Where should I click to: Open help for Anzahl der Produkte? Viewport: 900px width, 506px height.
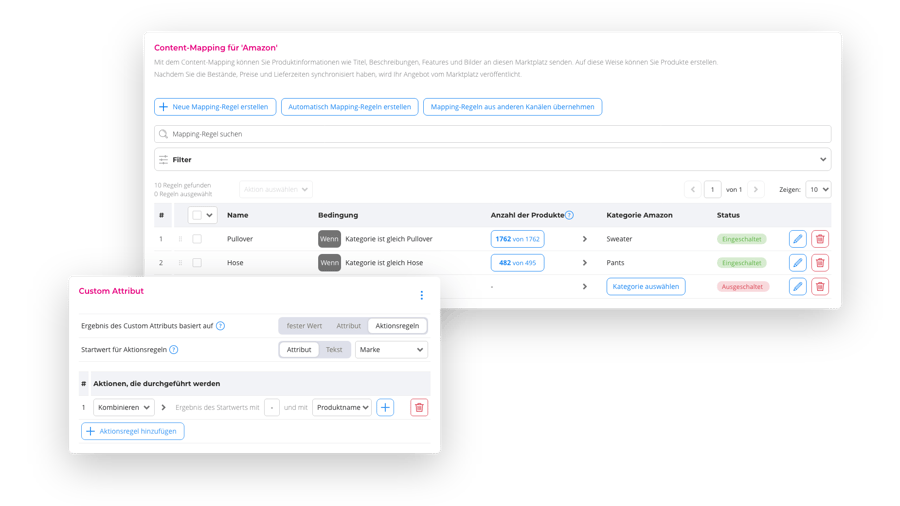569,215
